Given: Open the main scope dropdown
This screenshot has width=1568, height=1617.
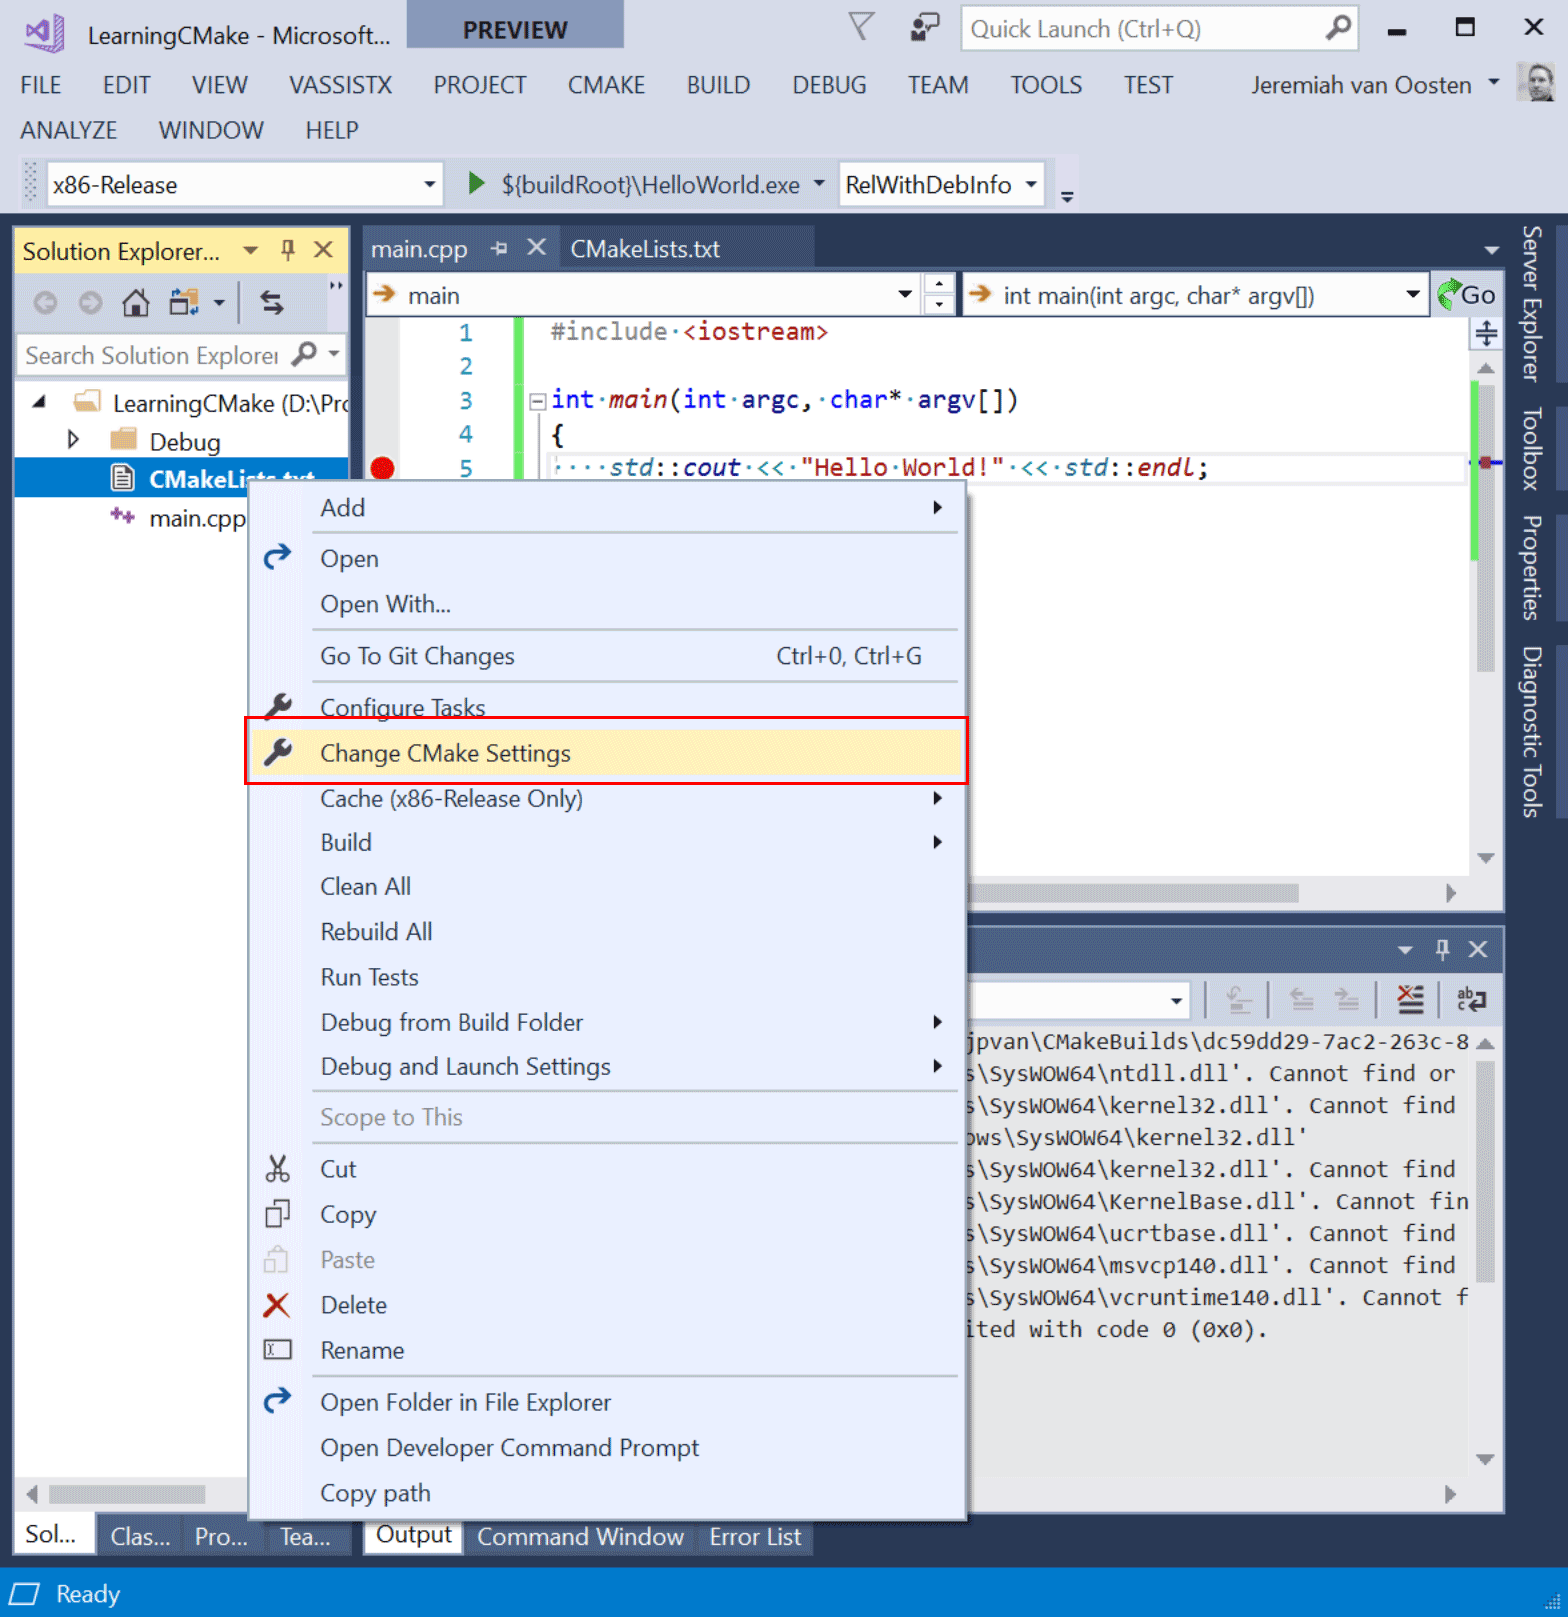Looking at the screenshot, I should click(904, 295).
